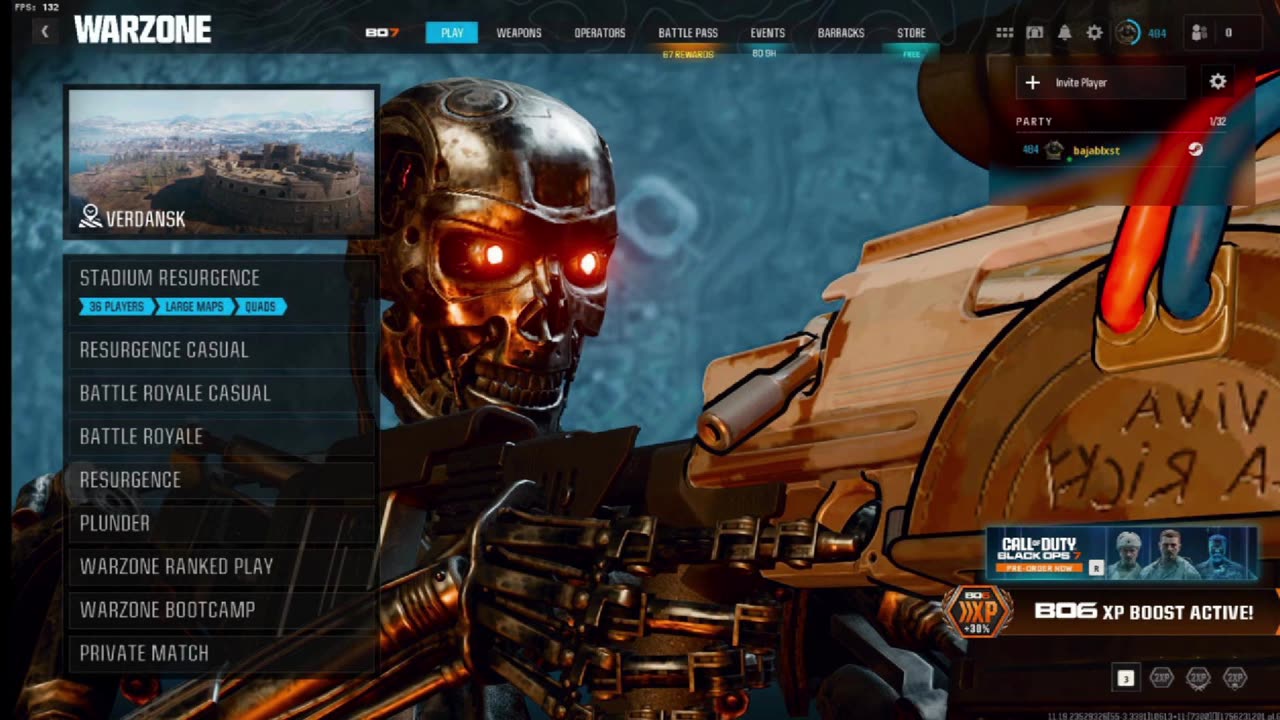Open the BO7 tab icon

[x=382, y=33]
